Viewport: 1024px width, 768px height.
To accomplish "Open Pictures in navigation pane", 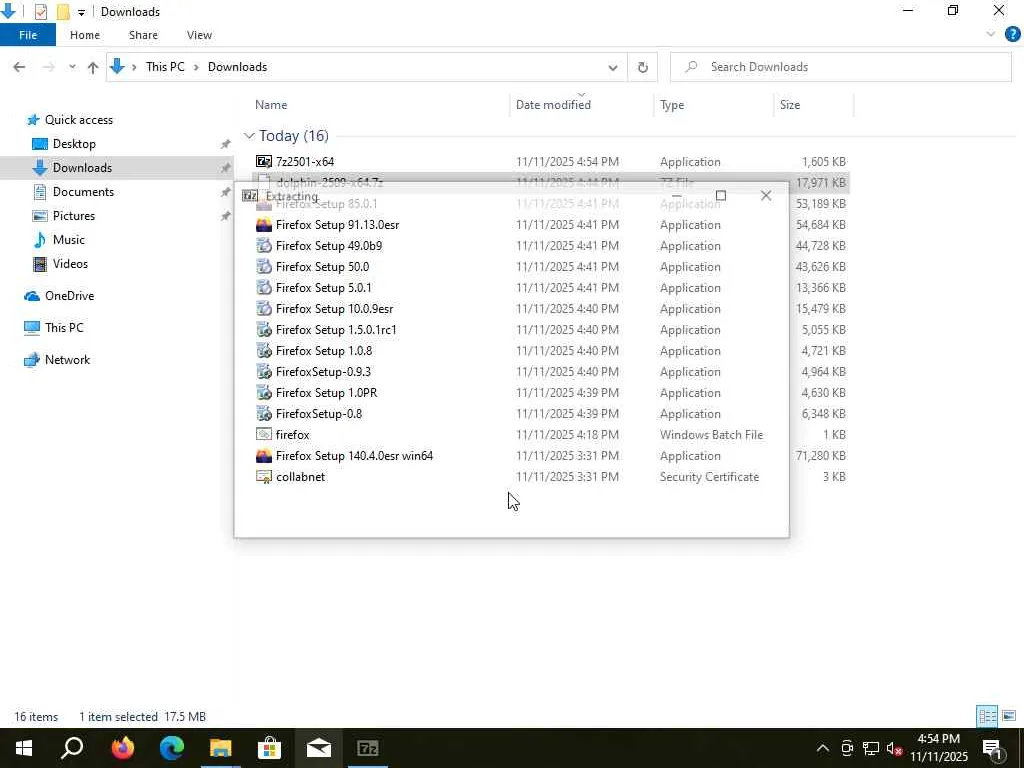I will click(73, 216).
